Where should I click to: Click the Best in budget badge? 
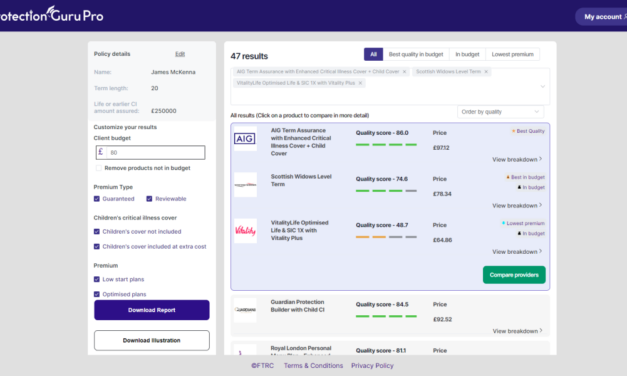pos(525,177)
